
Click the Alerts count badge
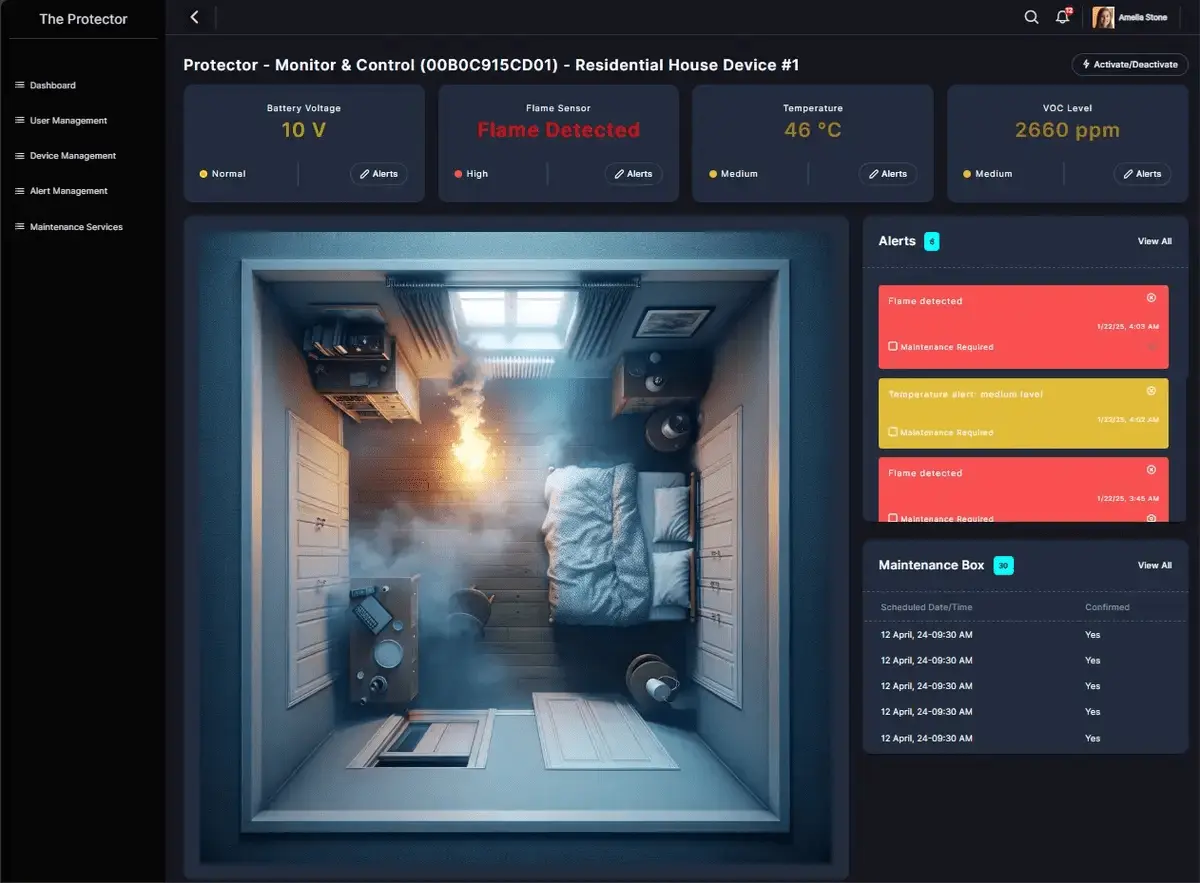click(931, 241)
